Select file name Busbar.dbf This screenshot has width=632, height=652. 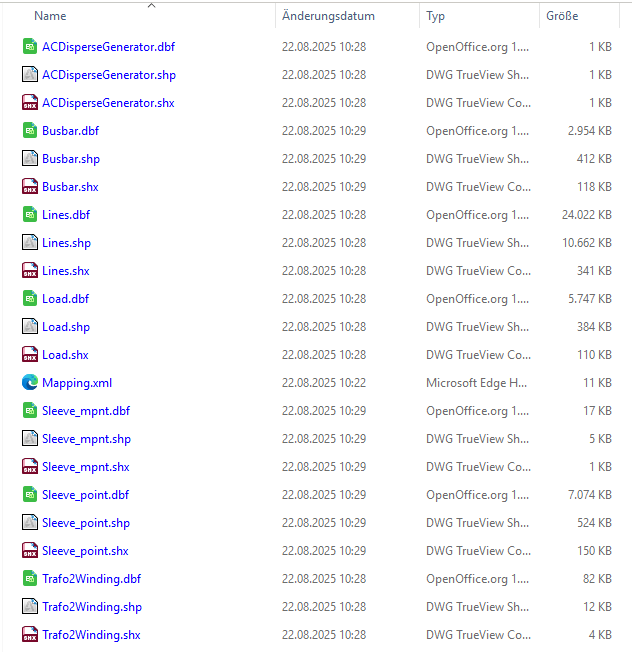[x=71, y=131]
